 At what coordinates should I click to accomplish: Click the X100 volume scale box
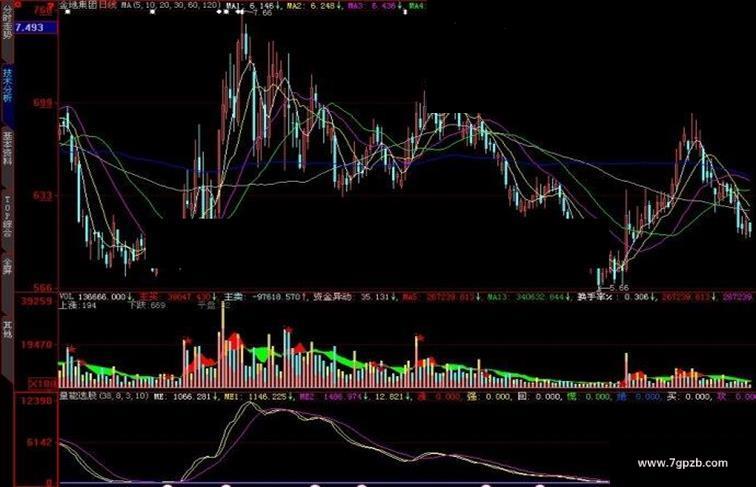click(x=42, y=384)
